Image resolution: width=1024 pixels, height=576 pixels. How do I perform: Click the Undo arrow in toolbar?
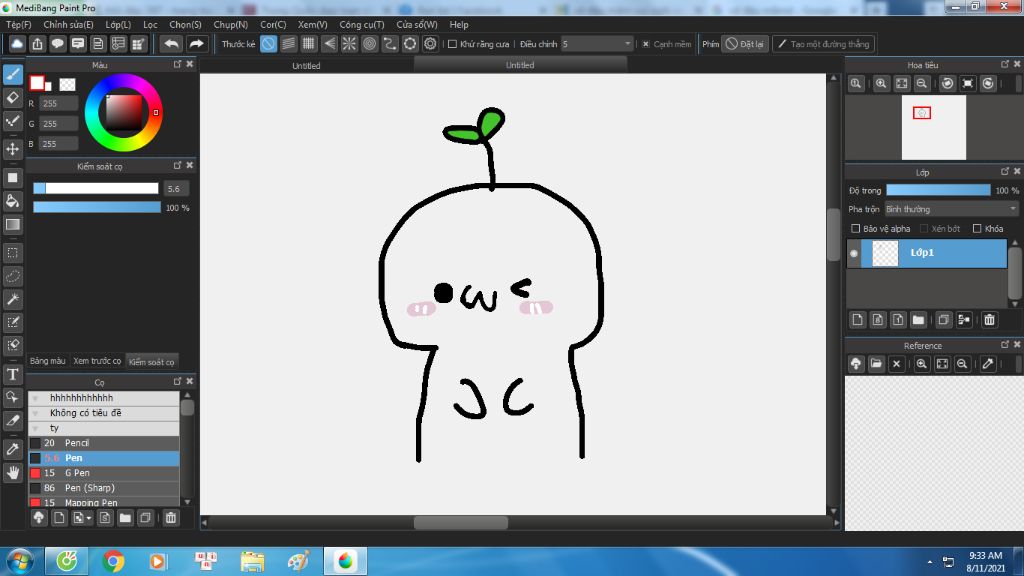172,44
